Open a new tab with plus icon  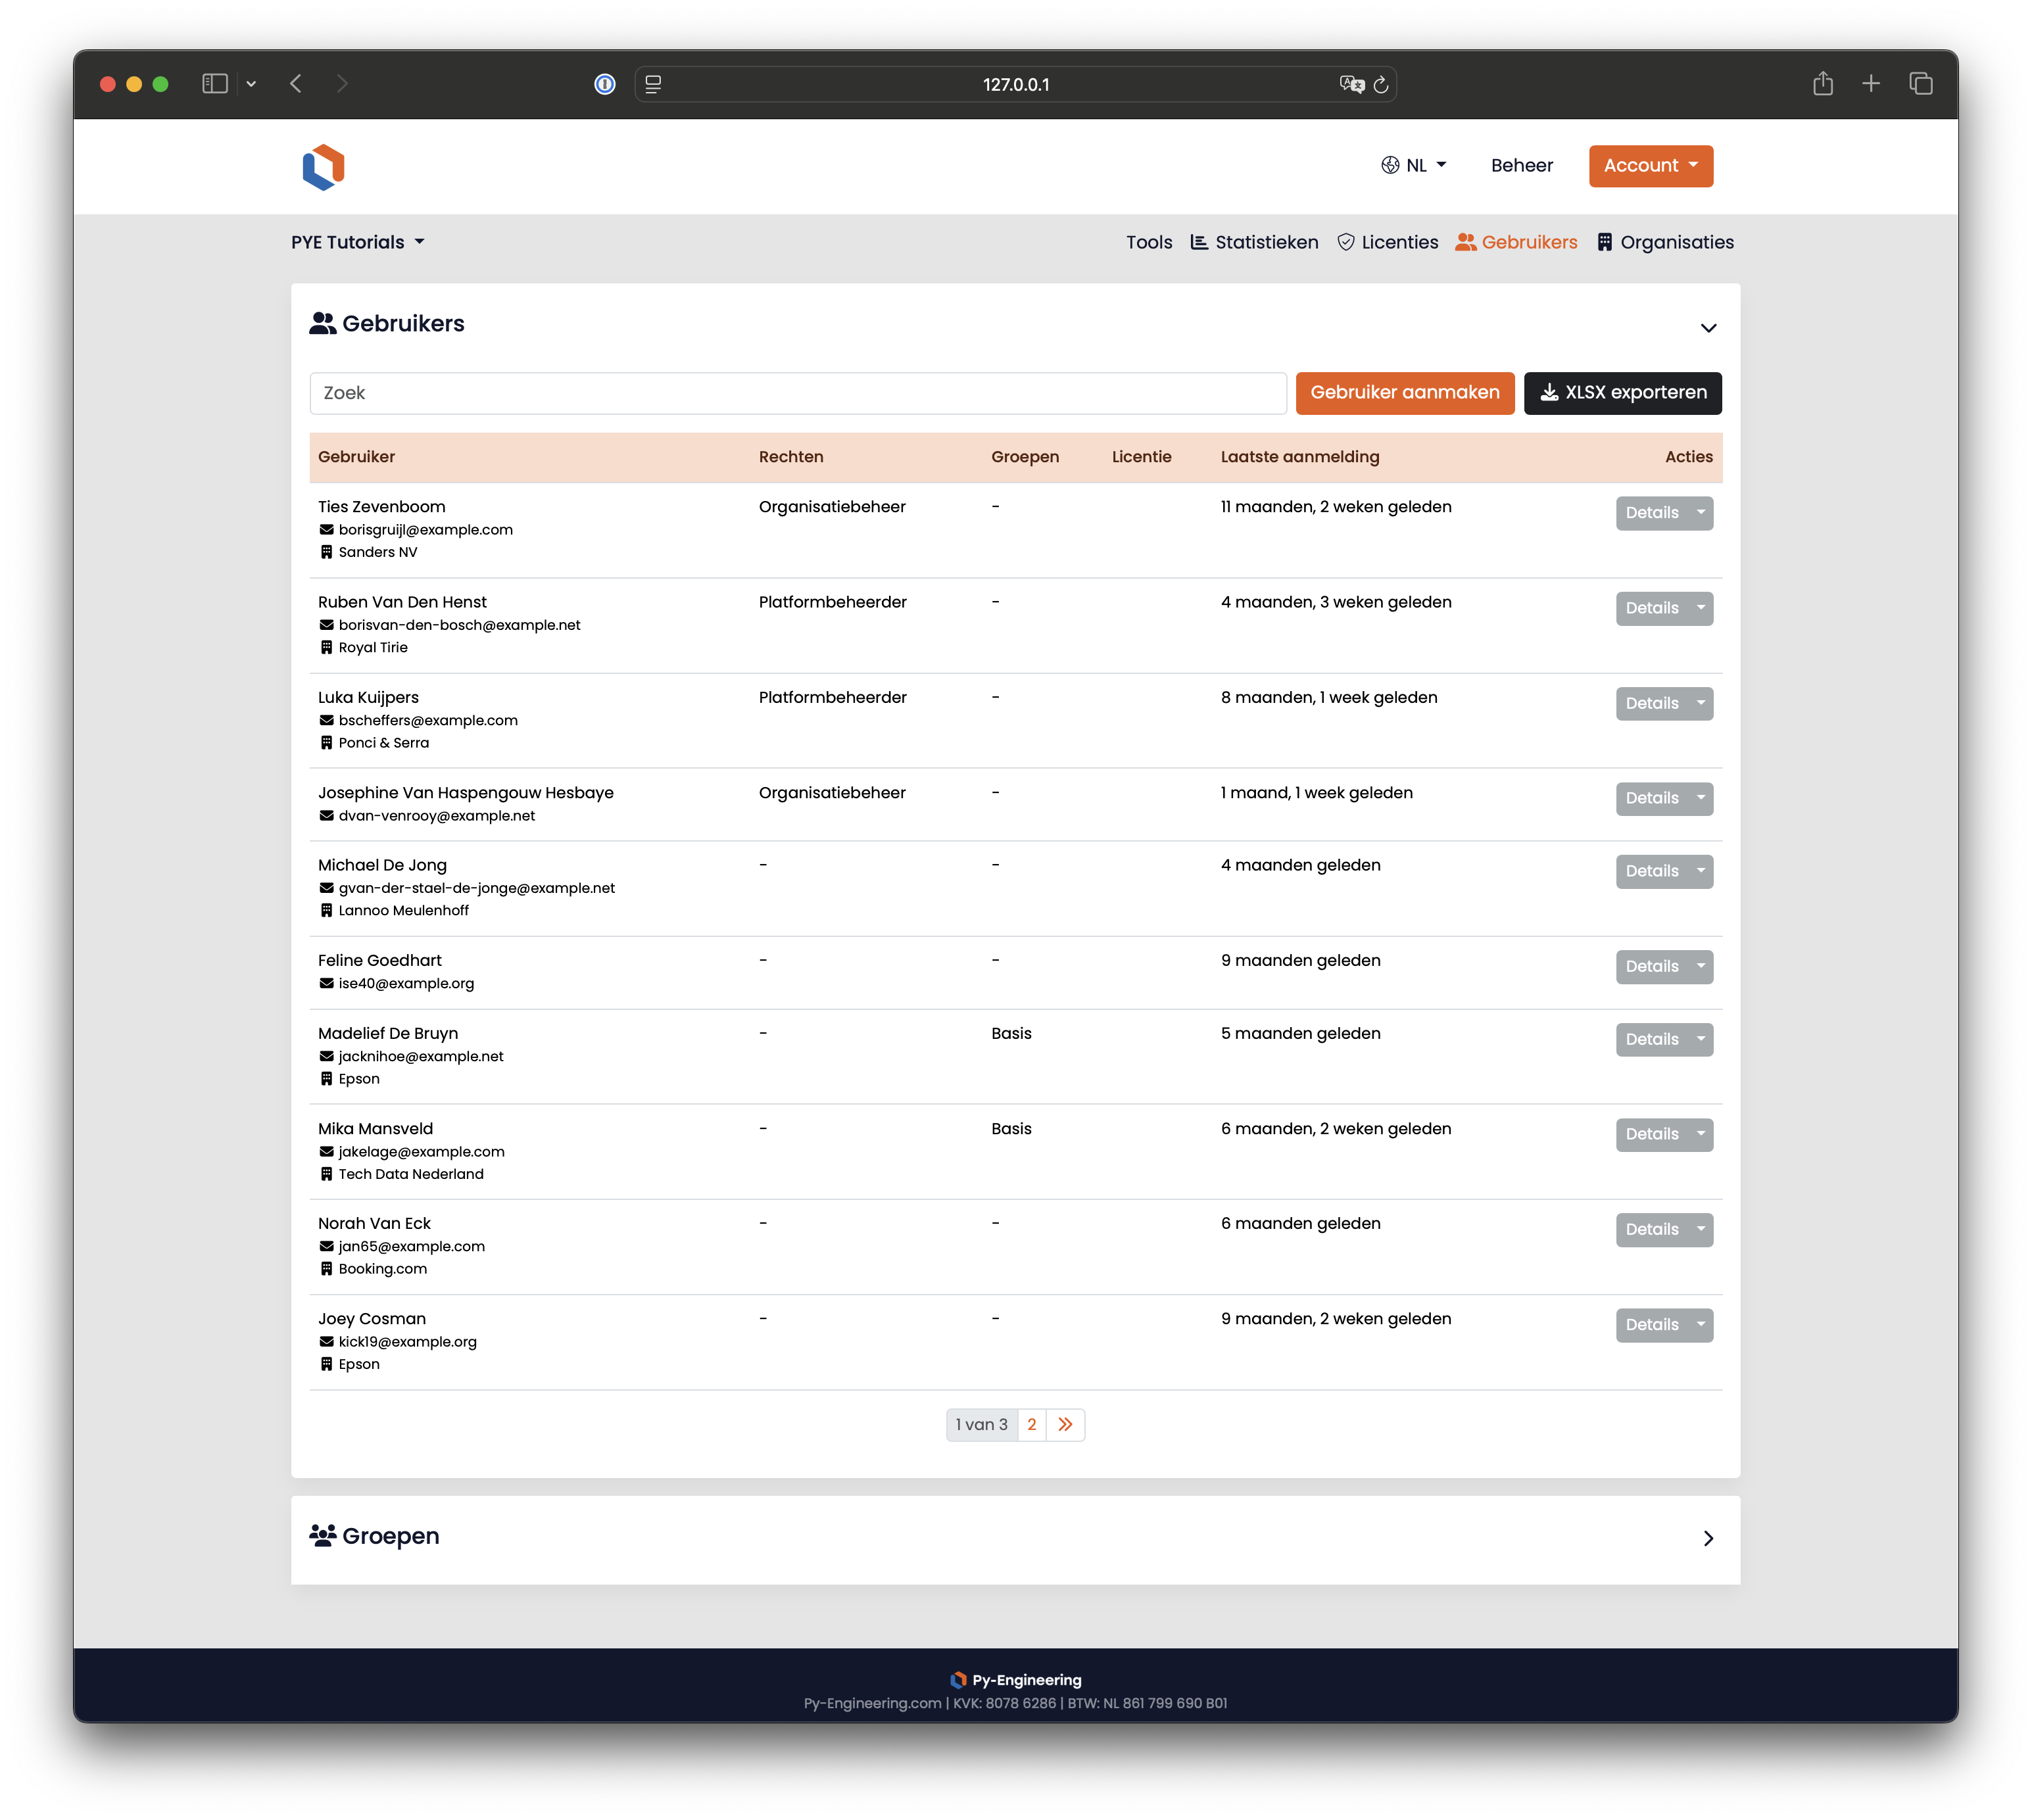[1870, 84]
